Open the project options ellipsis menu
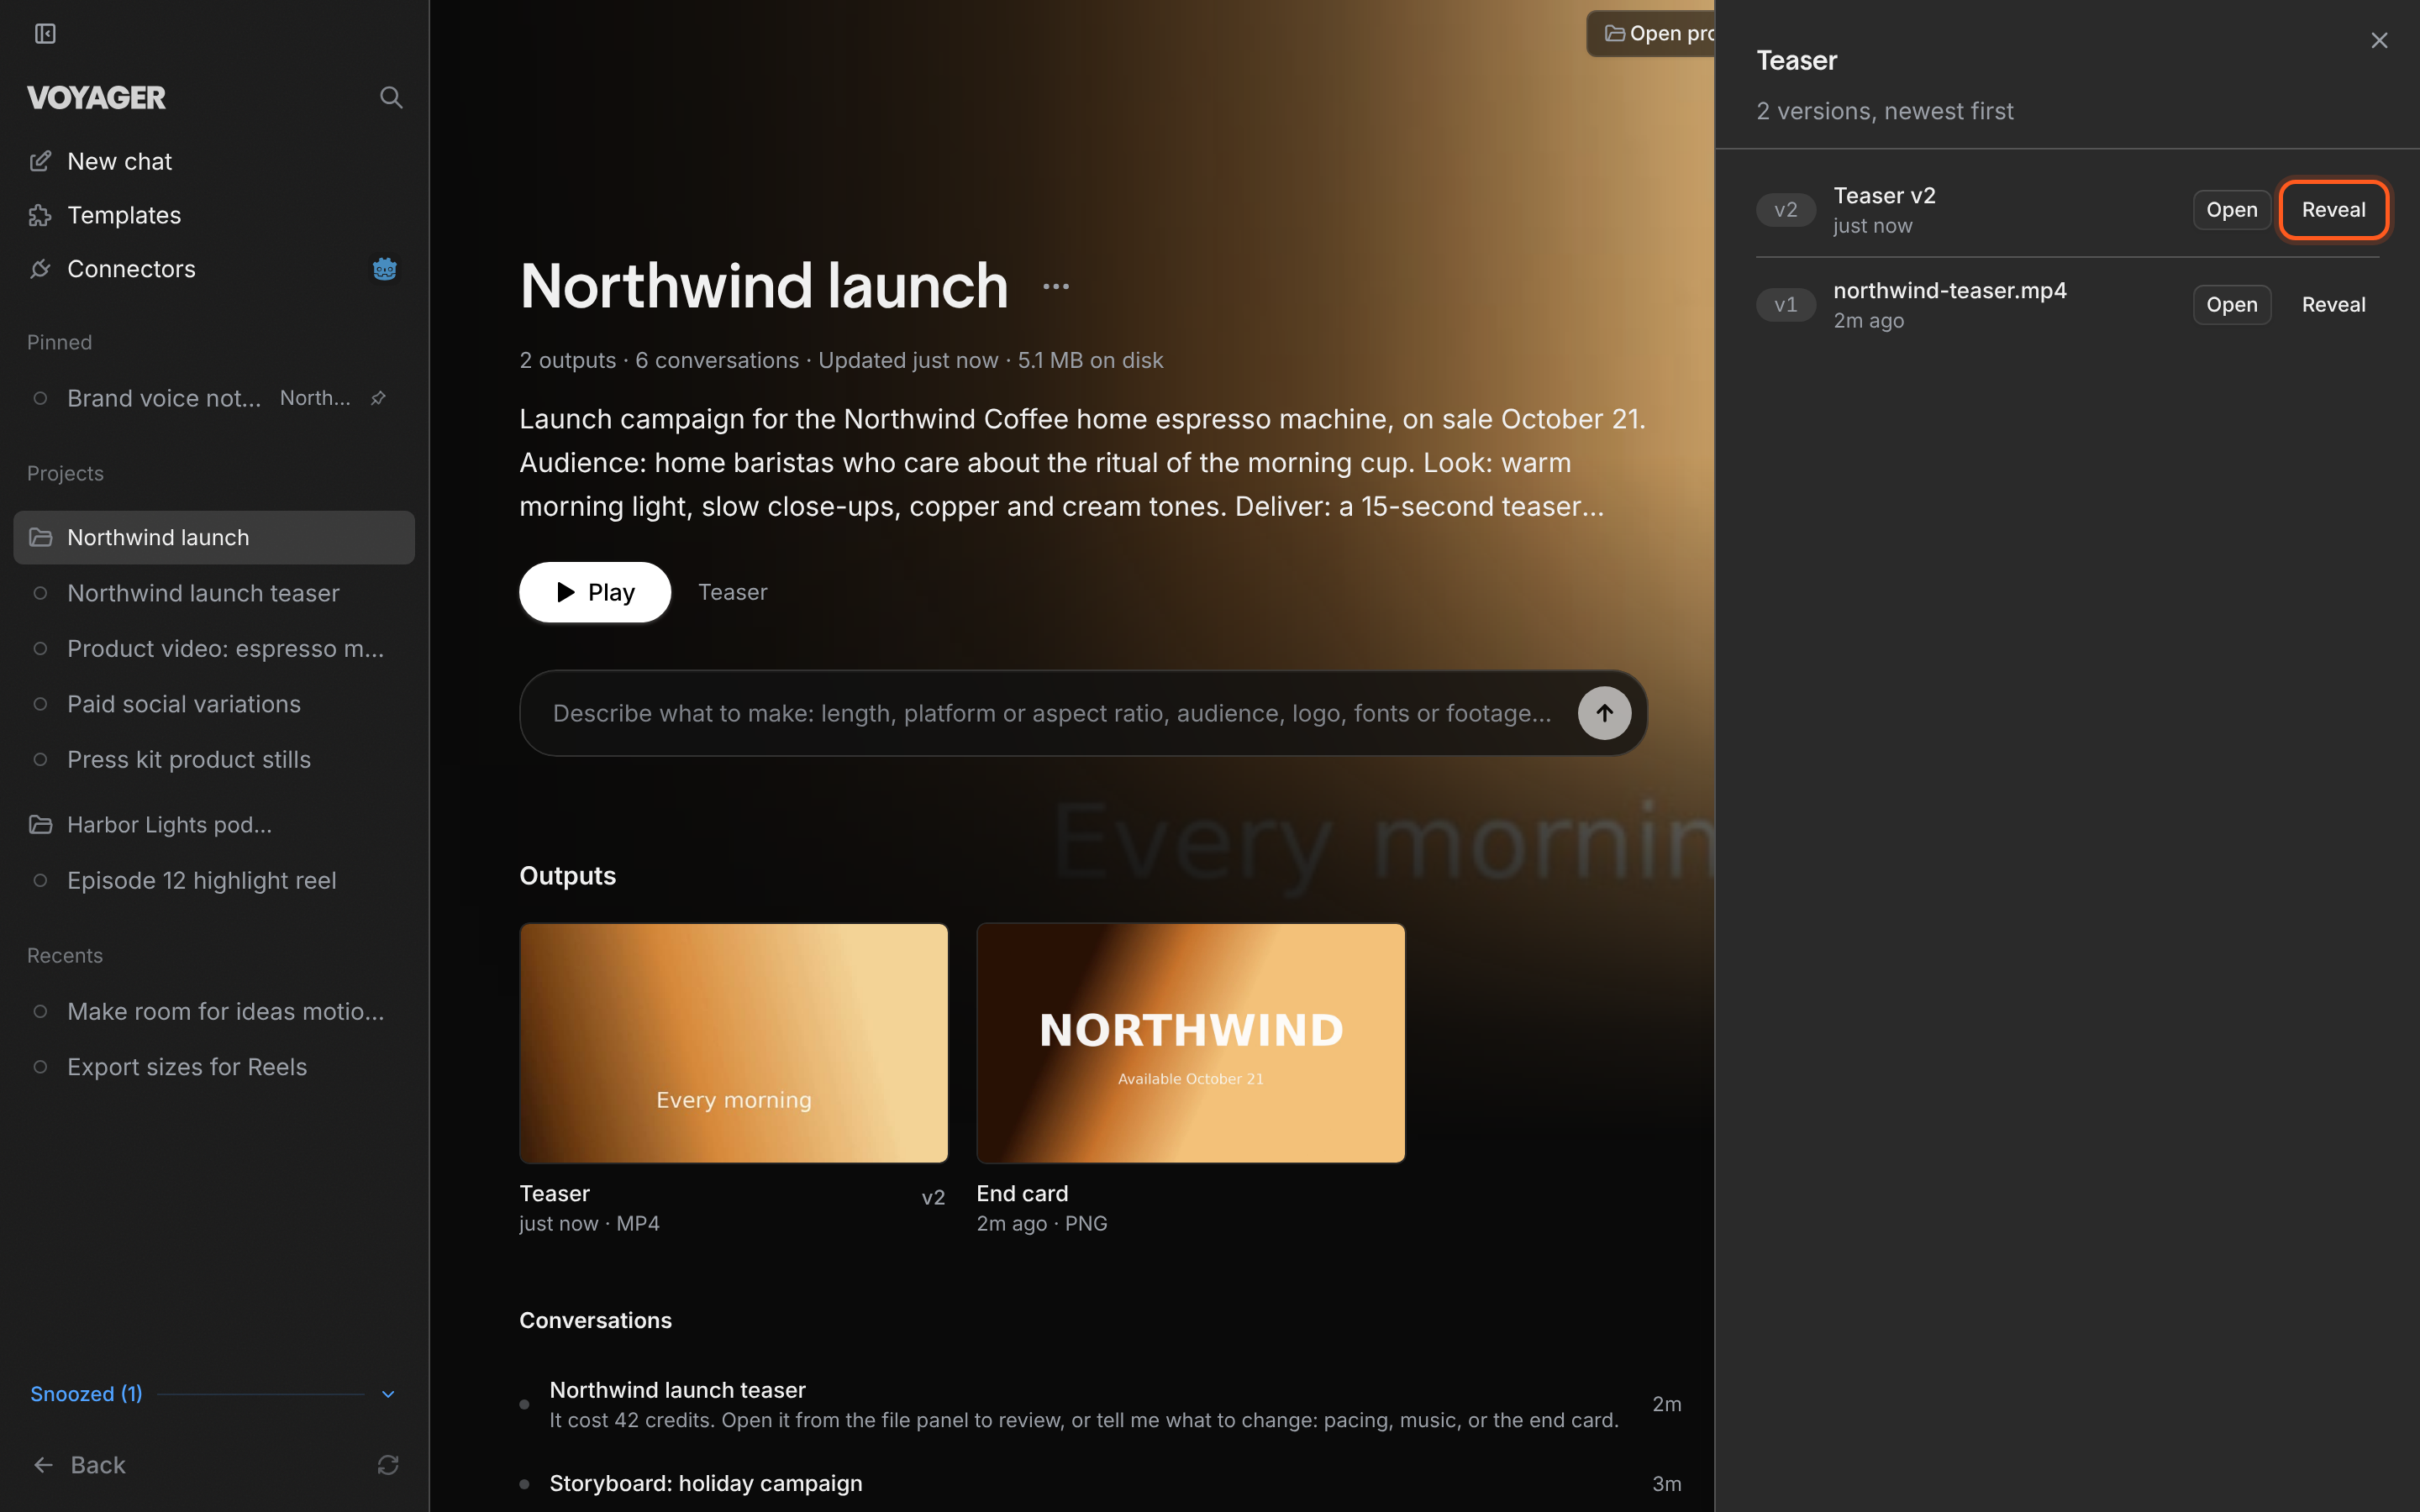This screenshot has width=2420, height=1512. [x=1056, y=287]
